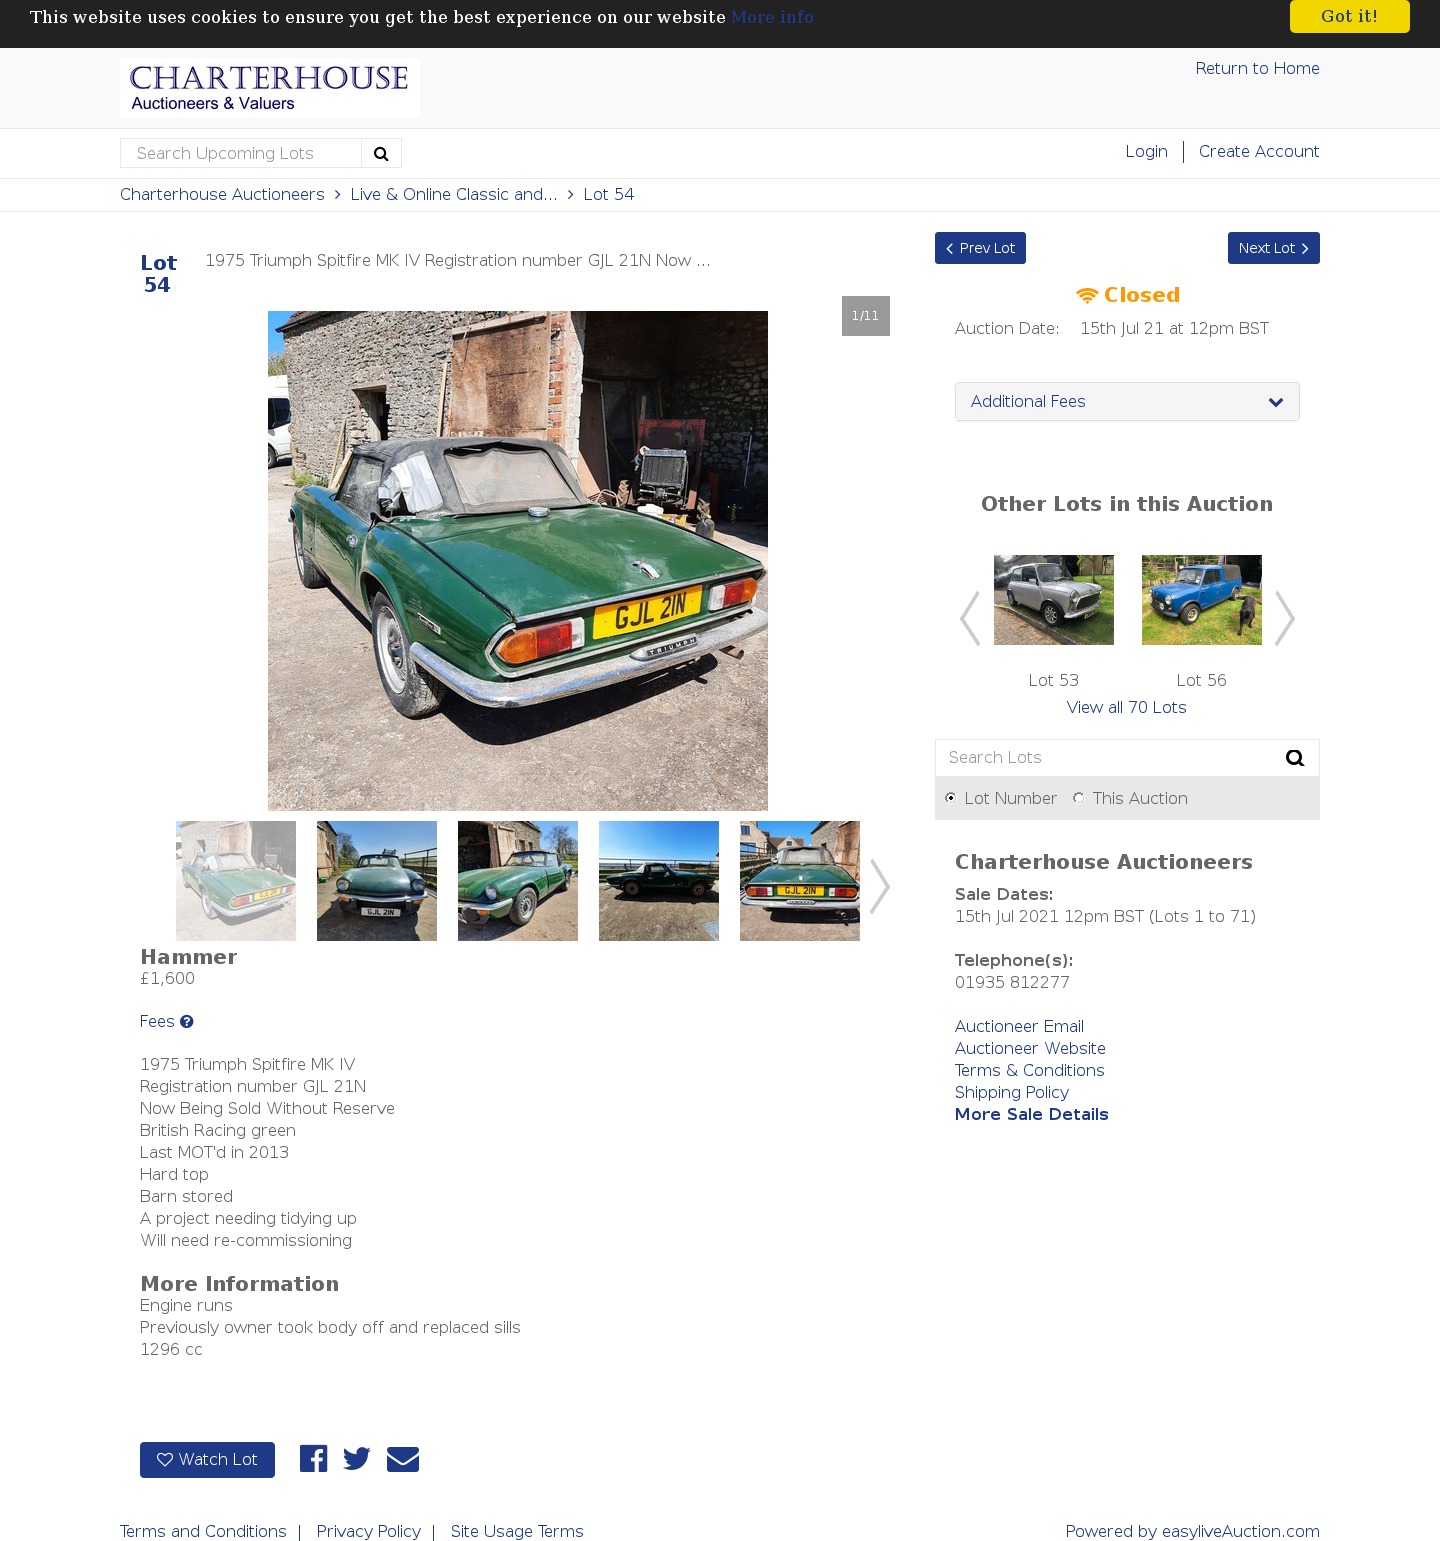The image size is (1440, 1541).
Task: Advance Other Lots carousel to the right
Action: (x=1285, y=619)
